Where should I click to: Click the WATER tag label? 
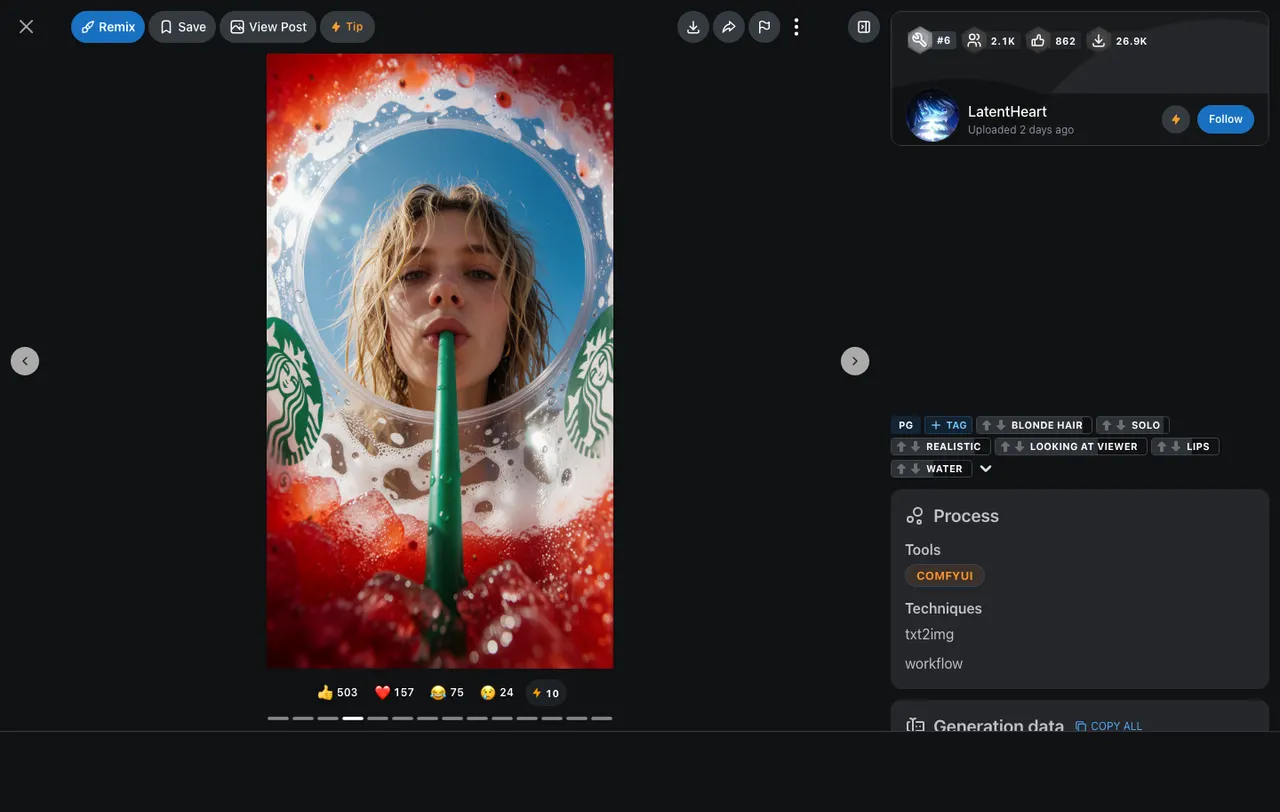coord(944,469)
